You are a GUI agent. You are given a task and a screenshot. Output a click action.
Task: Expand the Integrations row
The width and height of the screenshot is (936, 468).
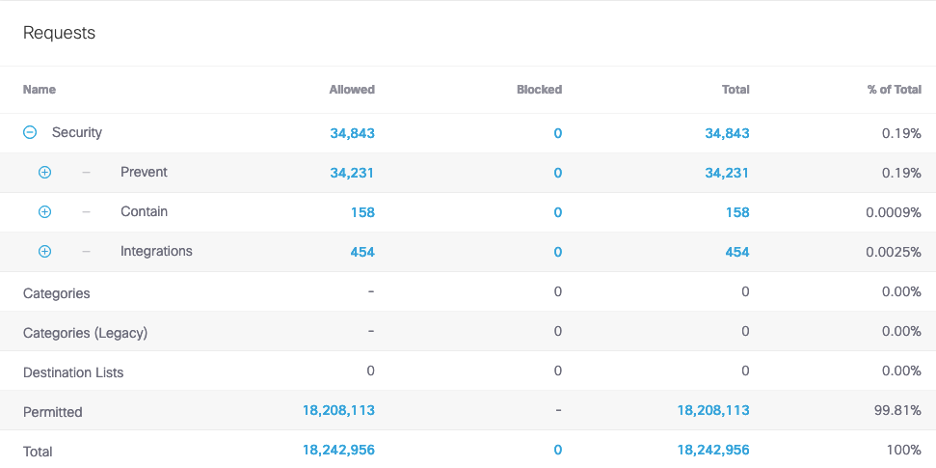coord(44,252)
